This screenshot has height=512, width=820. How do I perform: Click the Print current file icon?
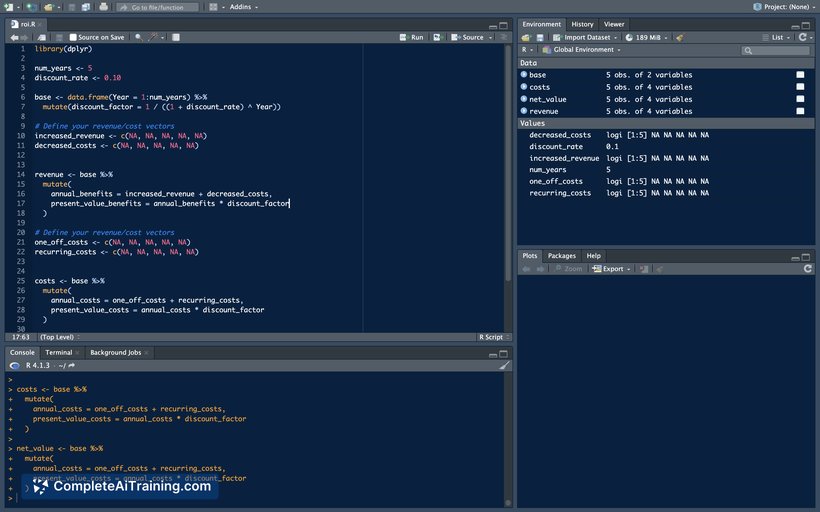point(104,7)
